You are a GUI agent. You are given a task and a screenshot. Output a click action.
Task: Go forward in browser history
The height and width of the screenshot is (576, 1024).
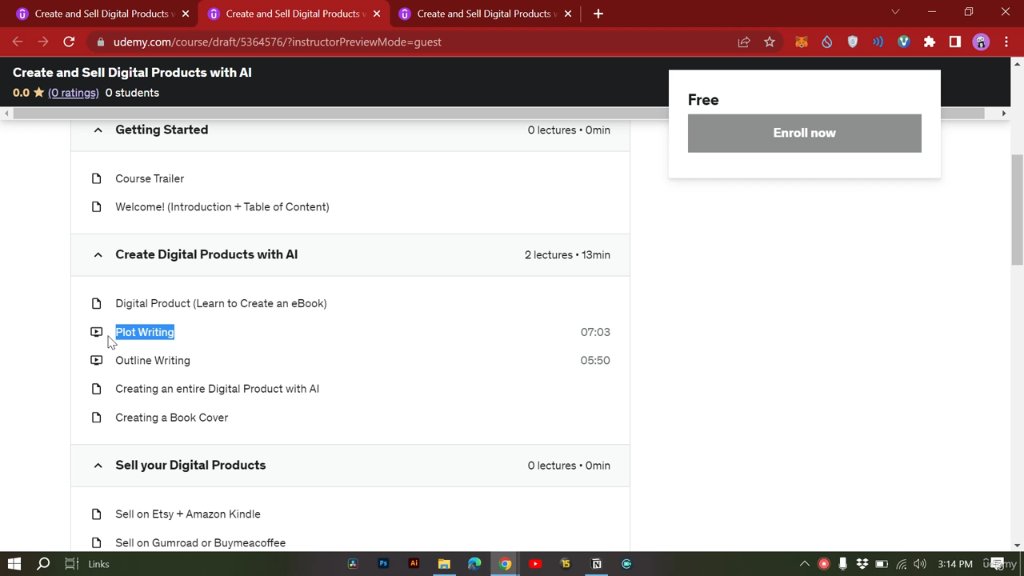click(x=43, y=42)
